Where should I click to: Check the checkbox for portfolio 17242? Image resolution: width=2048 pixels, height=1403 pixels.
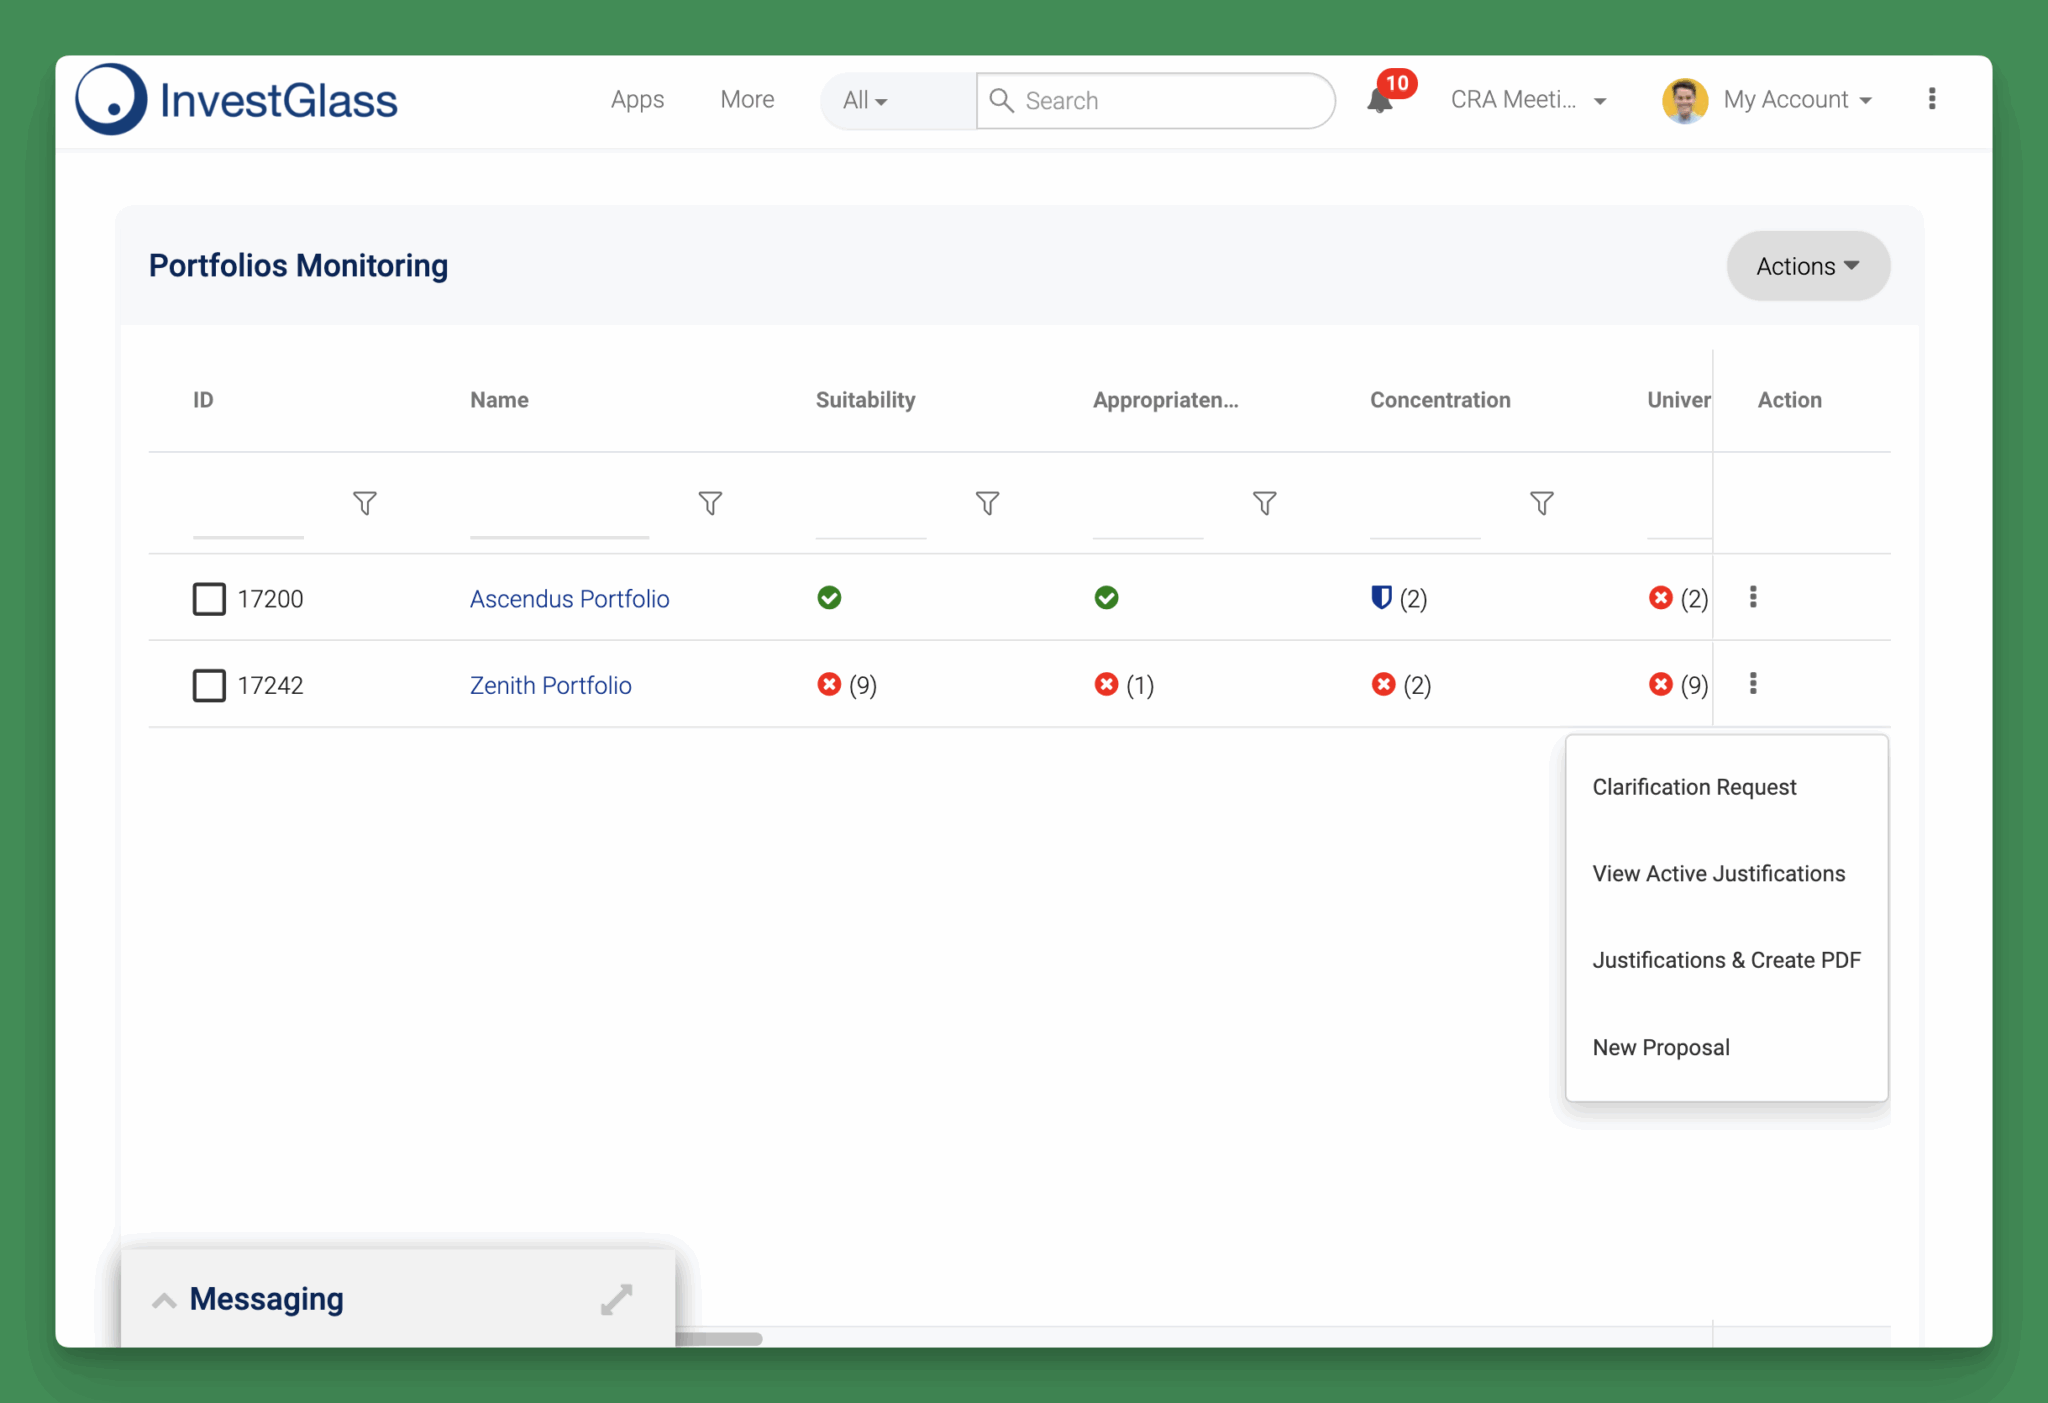click(208, 685)
